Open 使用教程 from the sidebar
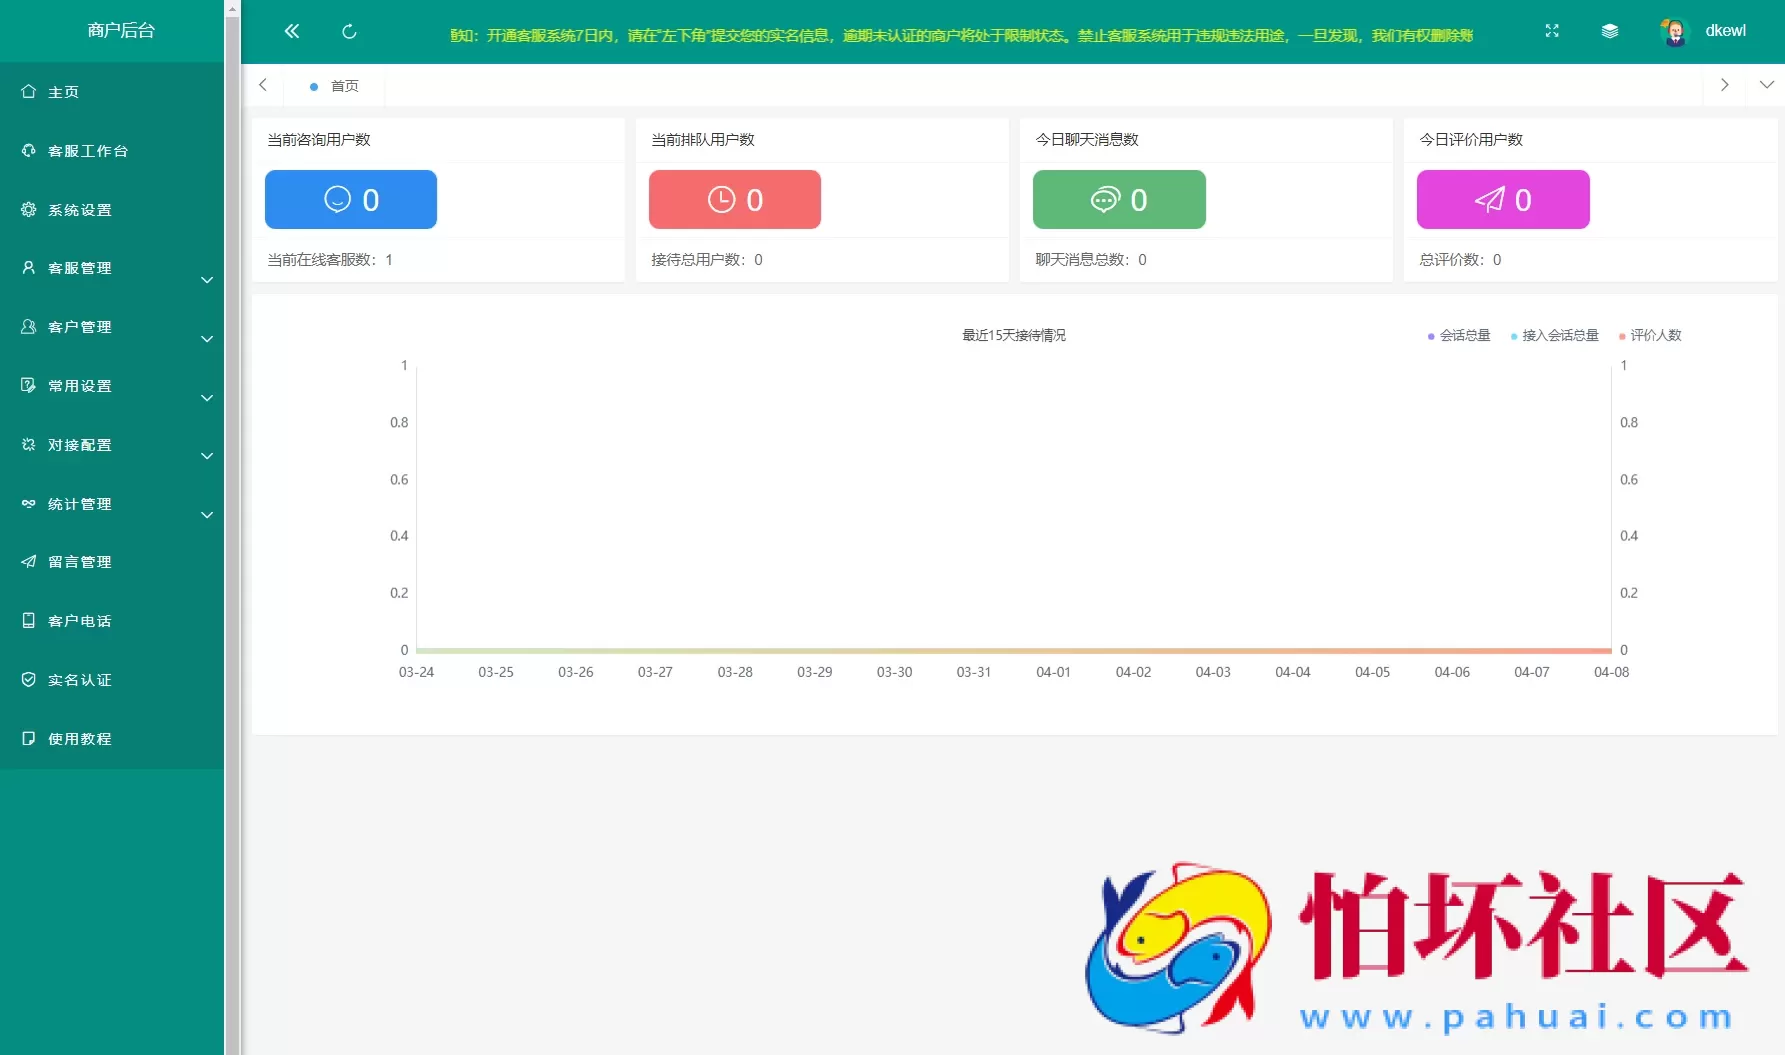This screenshot has height=1055, width=1785. tap(80, 739)
